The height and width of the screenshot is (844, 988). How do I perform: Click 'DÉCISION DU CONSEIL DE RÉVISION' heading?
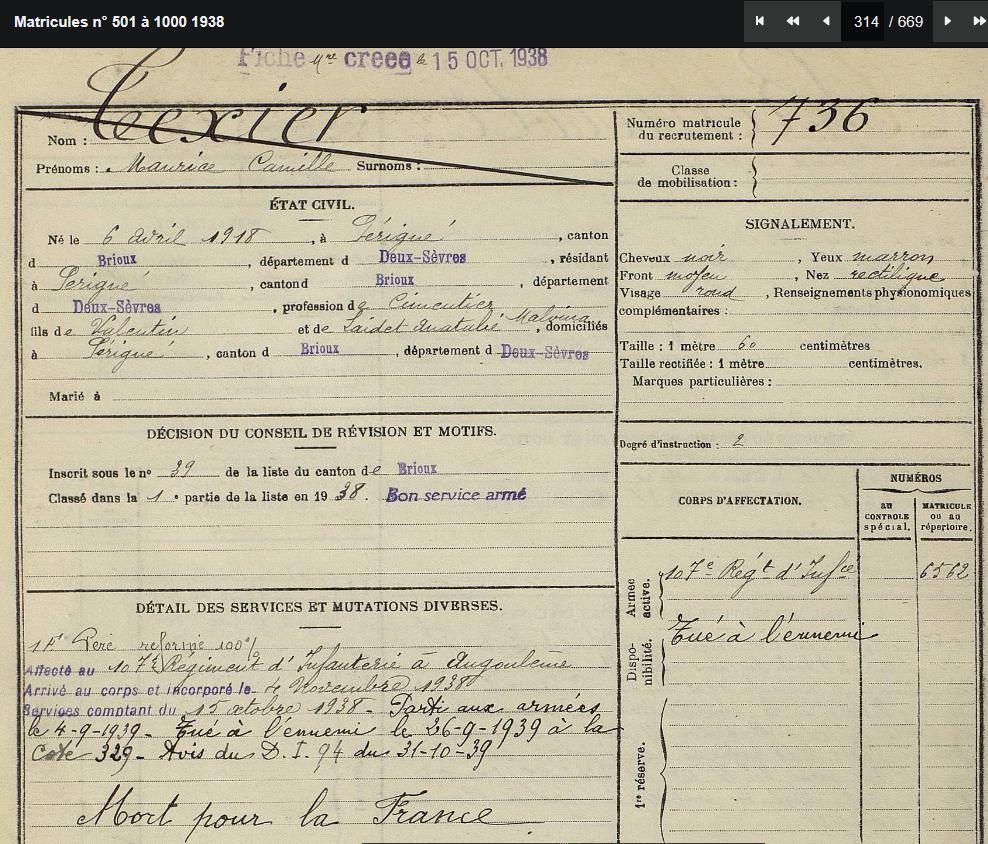pos(321,433)
